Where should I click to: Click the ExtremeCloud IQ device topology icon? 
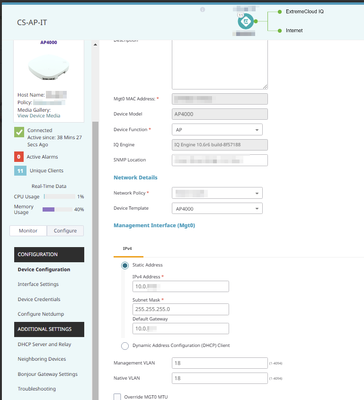246,22
